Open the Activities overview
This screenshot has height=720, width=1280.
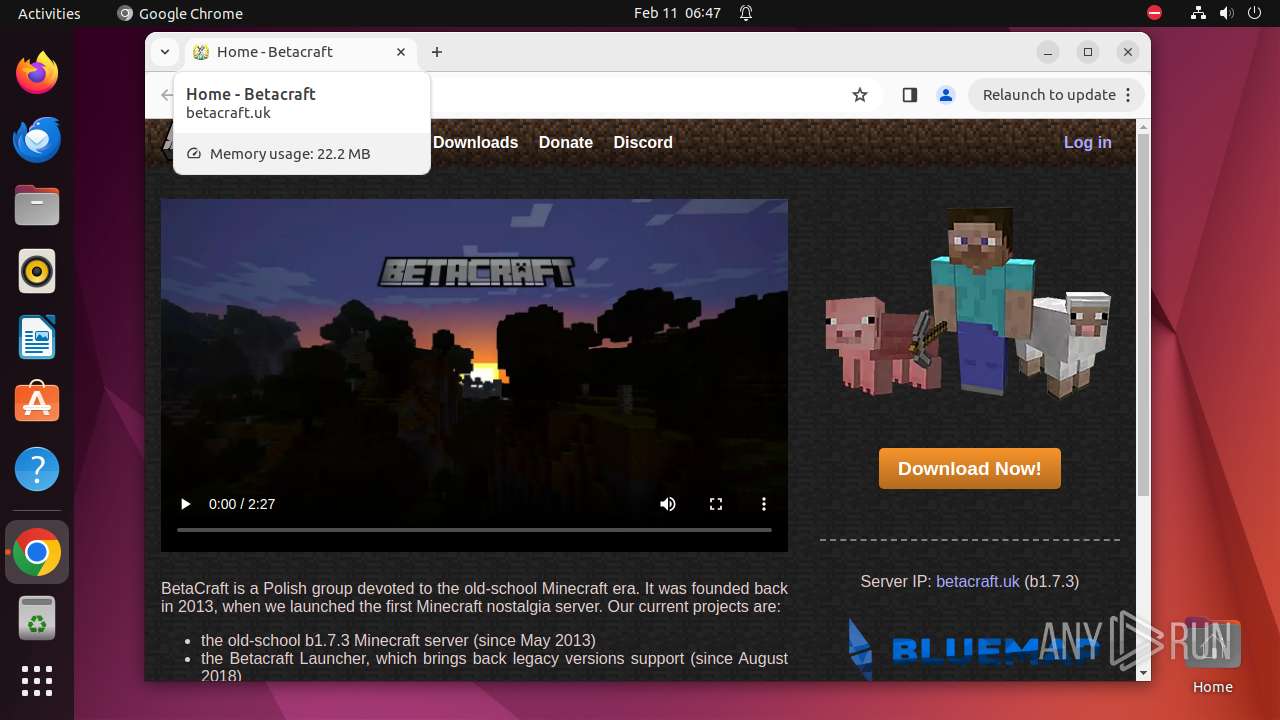click(x=49, y=13)
